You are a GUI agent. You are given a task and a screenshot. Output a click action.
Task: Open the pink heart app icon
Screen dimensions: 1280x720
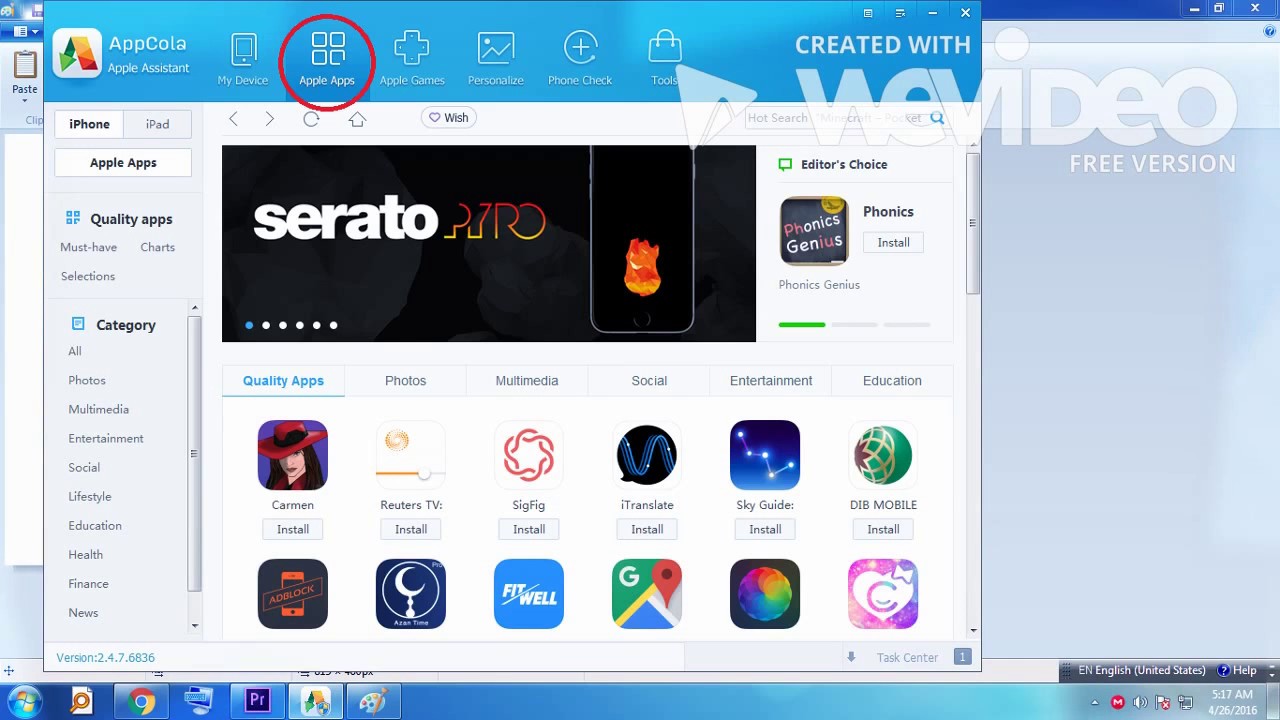pyautogui.click(x=883, y=594)
